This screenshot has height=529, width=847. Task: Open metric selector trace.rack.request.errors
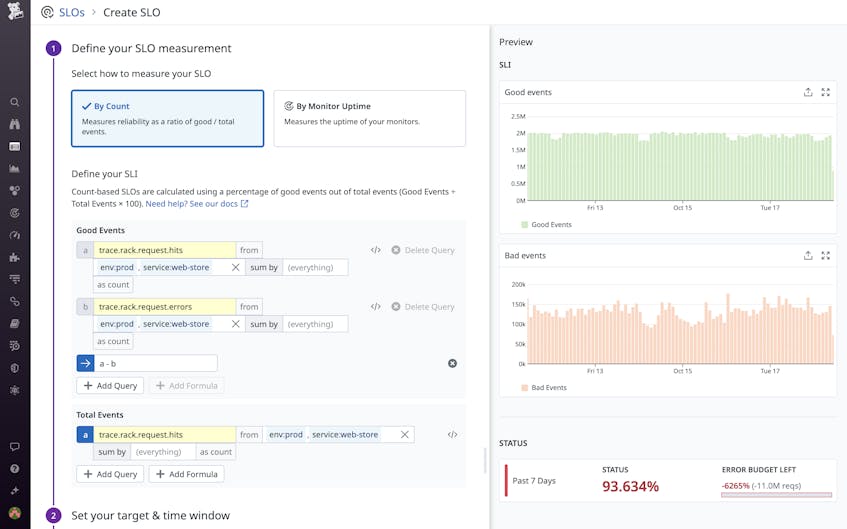click(165, 307)
